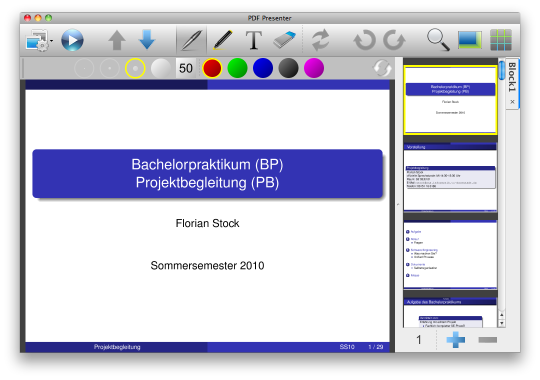The height and width of the screenshot is (380, 540).
Task: Go to next slide with down arrow
Action: pos(147,40)
